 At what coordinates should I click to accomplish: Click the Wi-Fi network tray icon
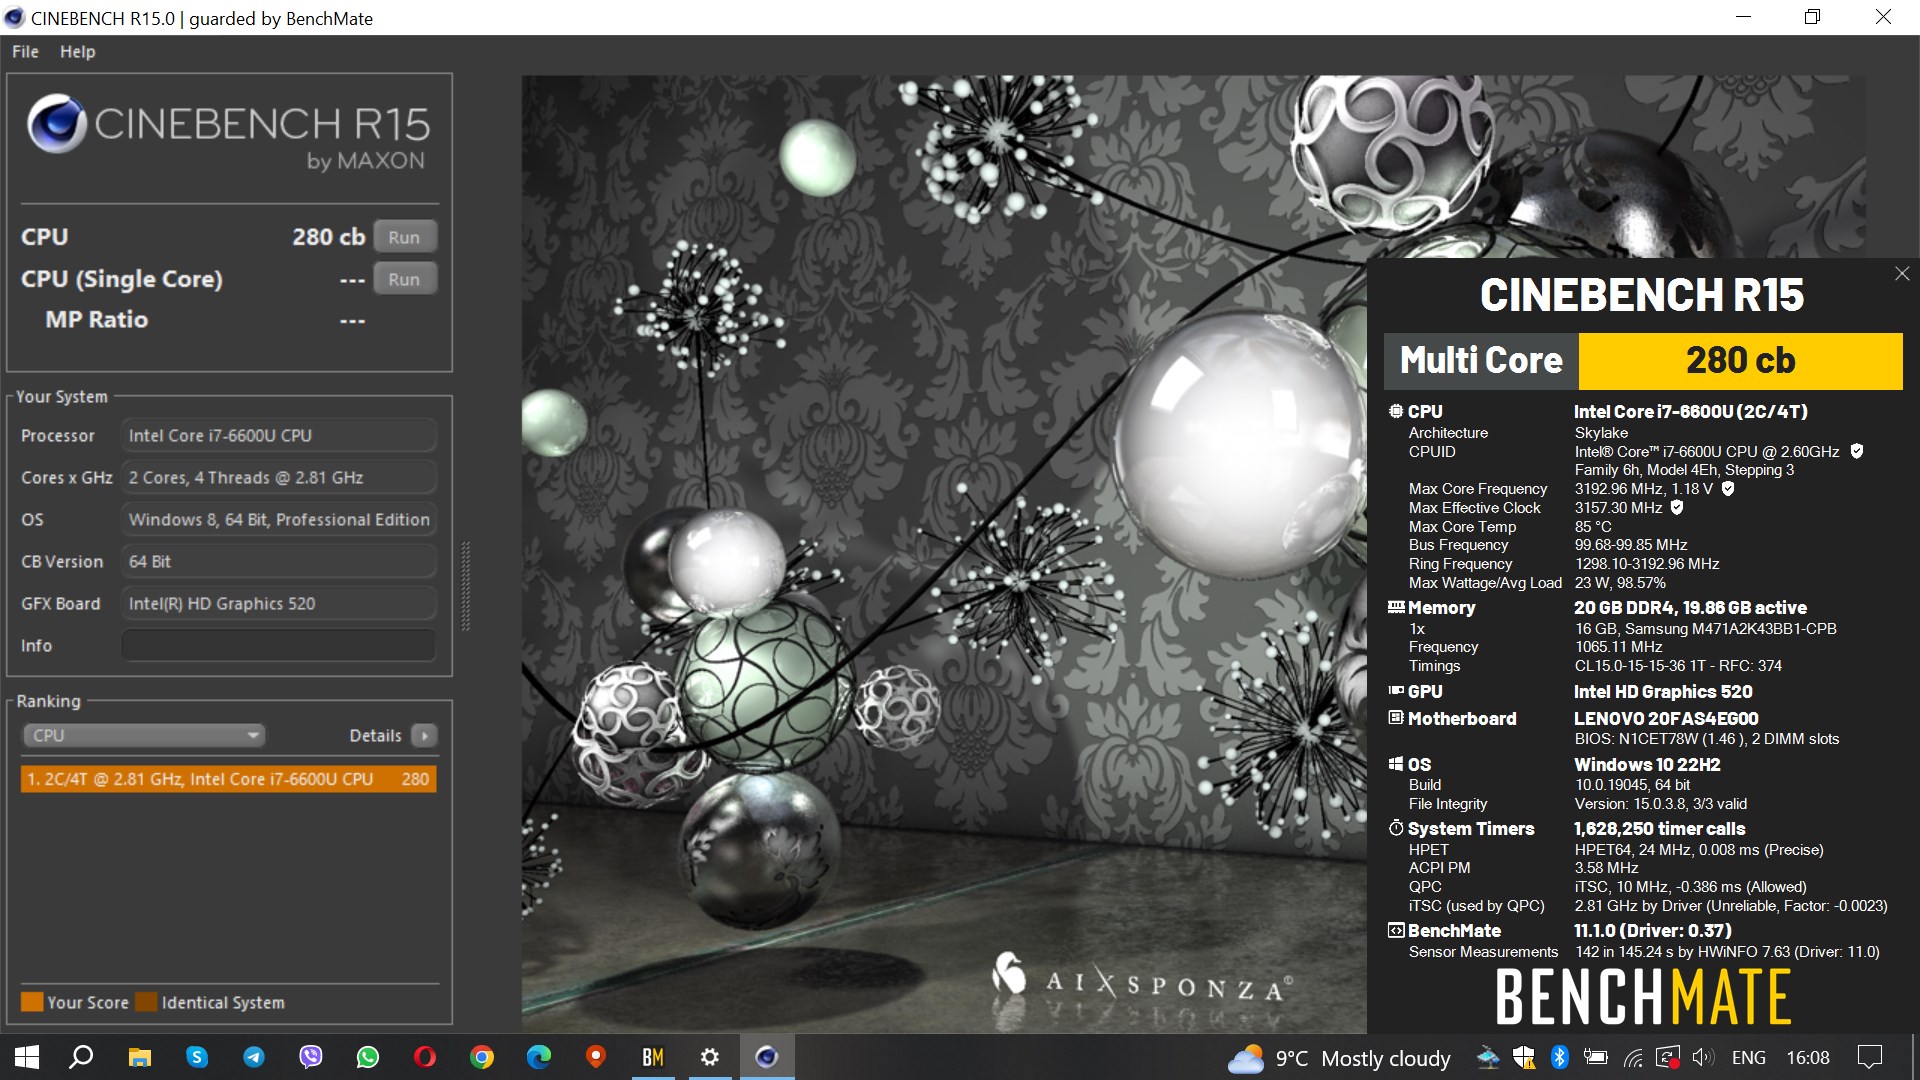click(1633, 1057)
